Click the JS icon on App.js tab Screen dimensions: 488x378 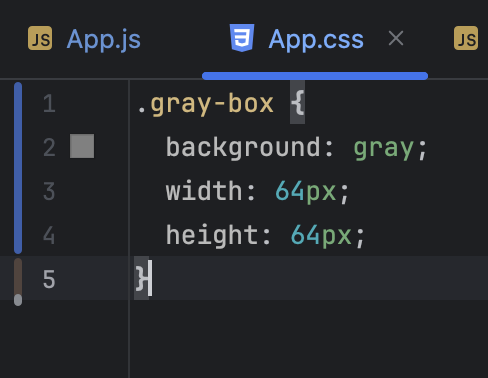coord(40,38)
